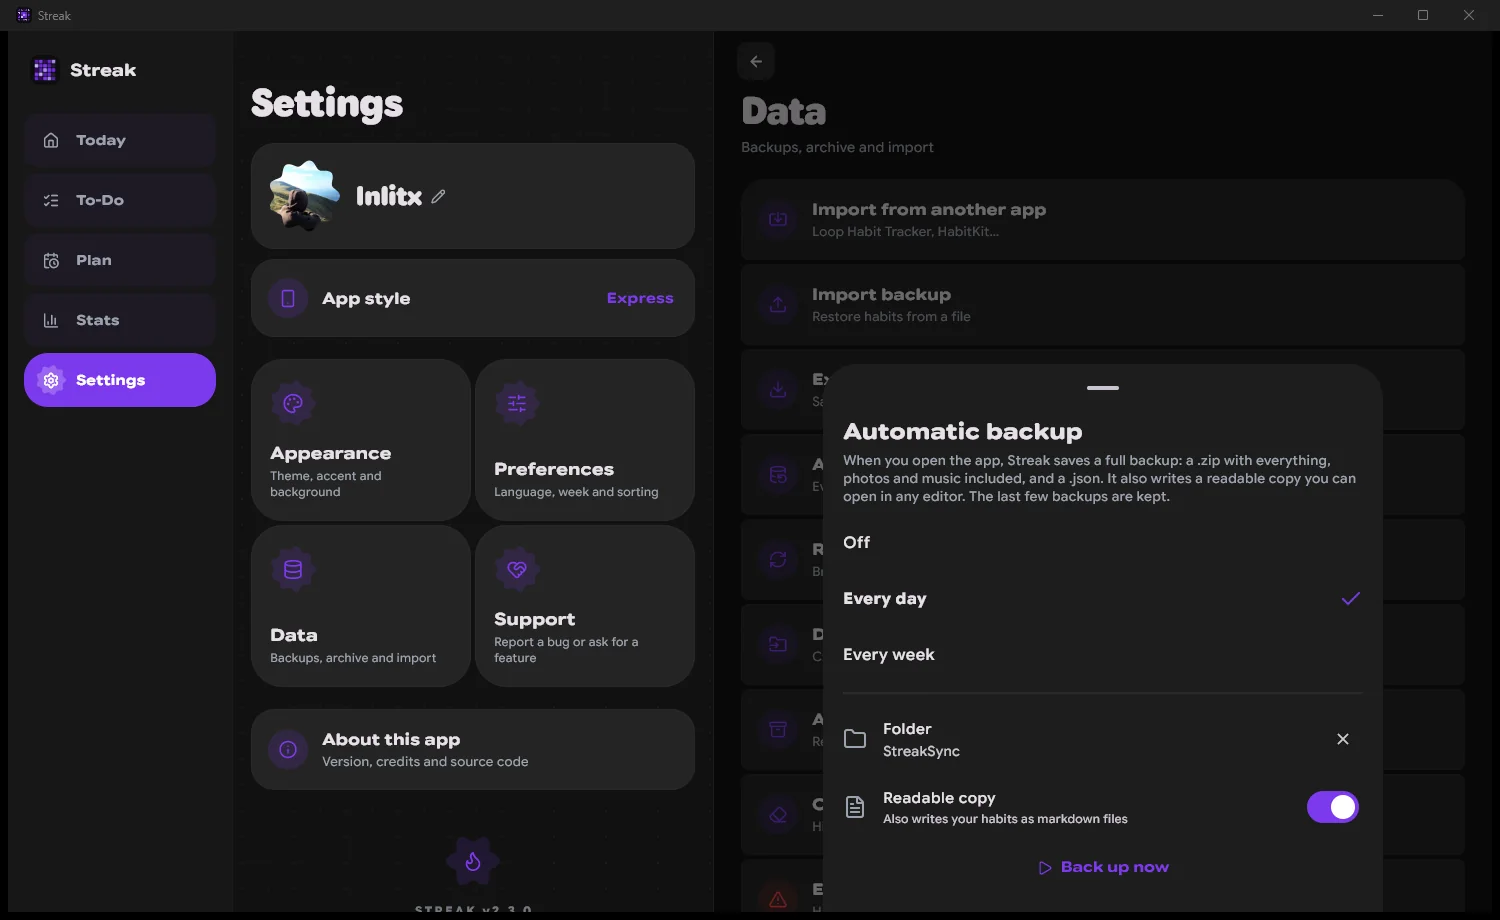Click the info icon beside About this app
Viewport: 1500px width, 920px height.
pyautogui.click(x=288, y=750)
